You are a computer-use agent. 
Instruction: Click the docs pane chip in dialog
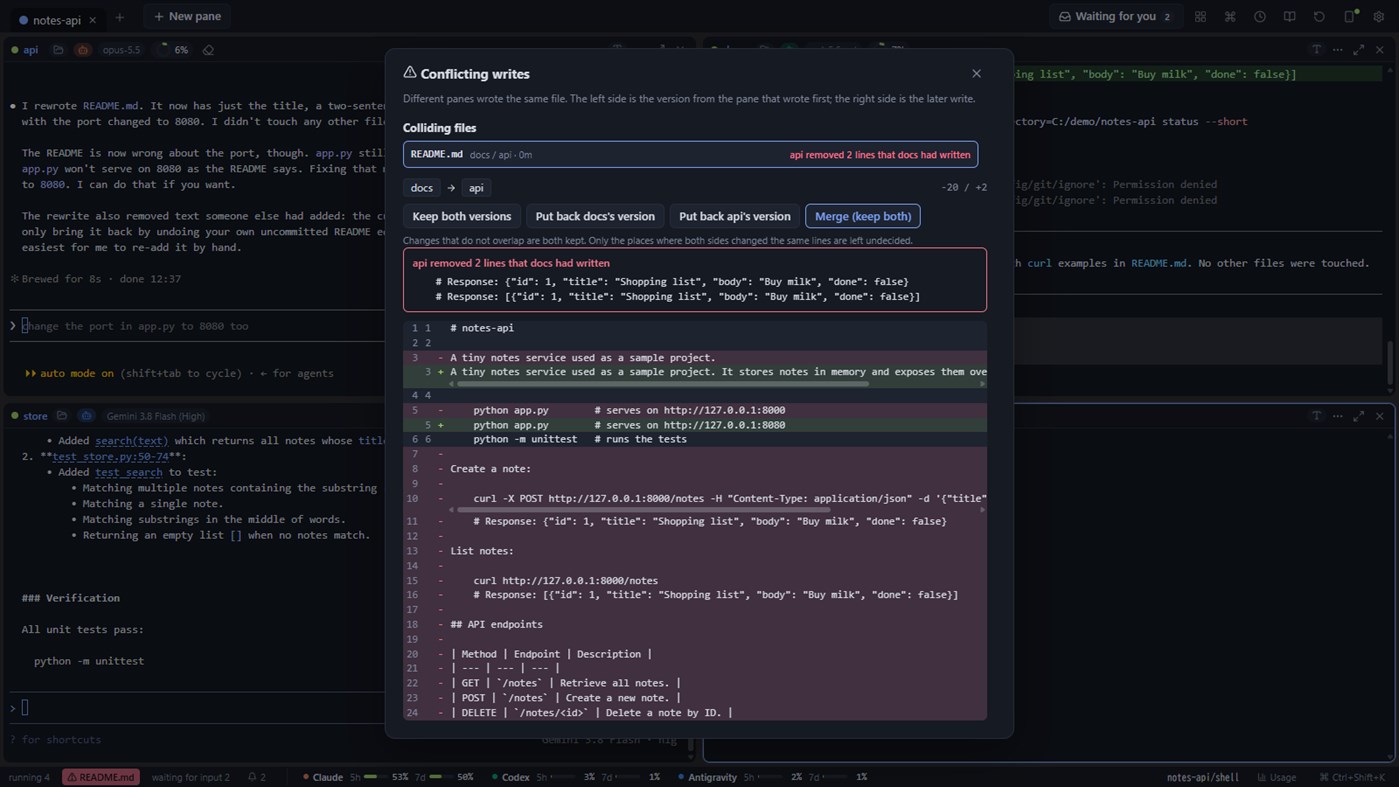coord(422,188)
